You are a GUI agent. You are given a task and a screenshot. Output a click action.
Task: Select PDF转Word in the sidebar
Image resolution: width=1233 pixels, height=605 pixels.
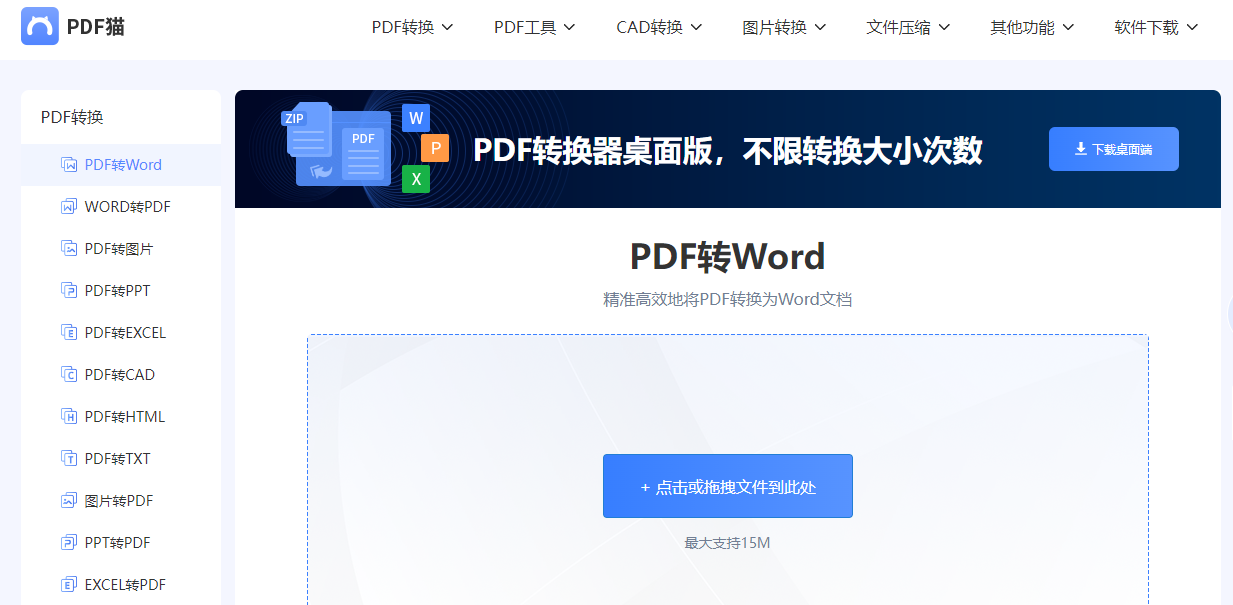(121, 165)
